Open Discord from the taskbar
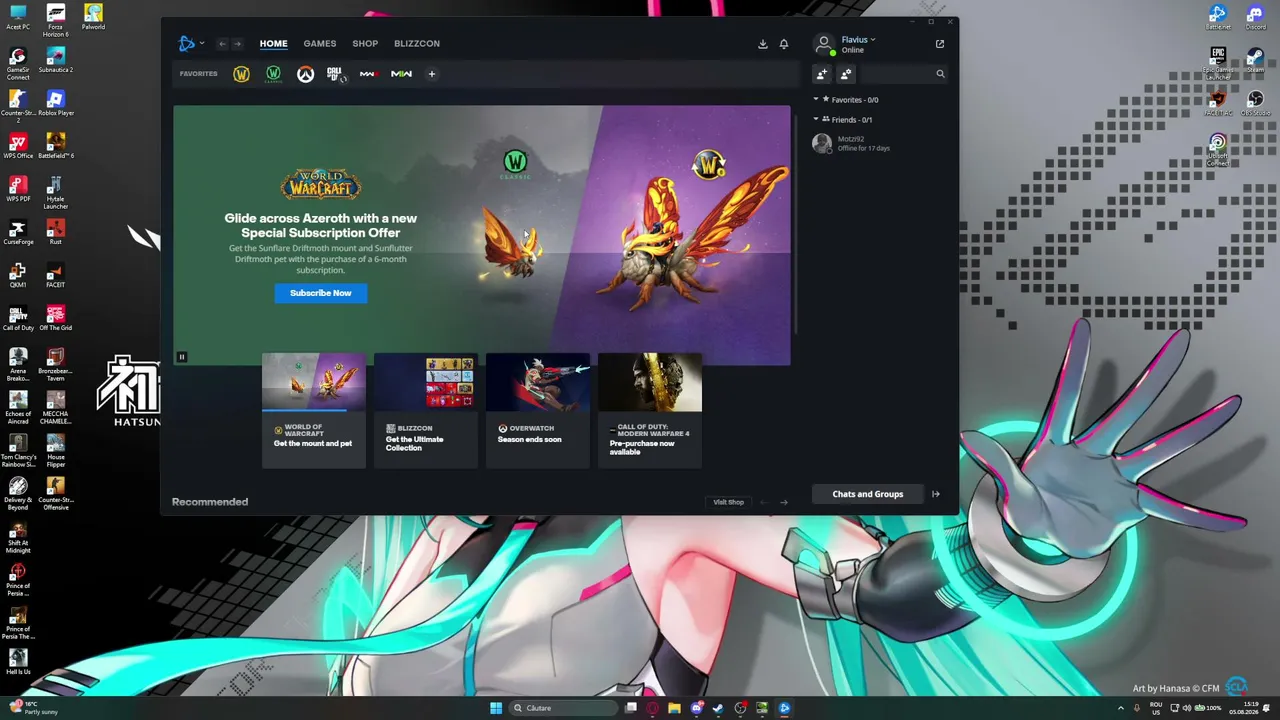Viewport: 1280px width, 720px height. [697, 708]
